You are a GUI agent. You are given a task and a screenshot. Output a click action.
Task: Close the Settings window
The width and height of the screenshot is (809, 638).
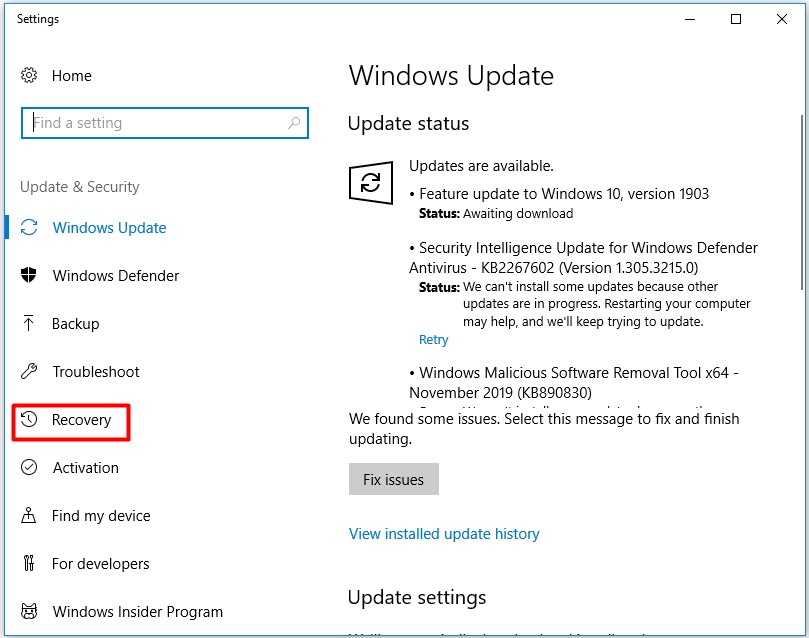[782, 19]
